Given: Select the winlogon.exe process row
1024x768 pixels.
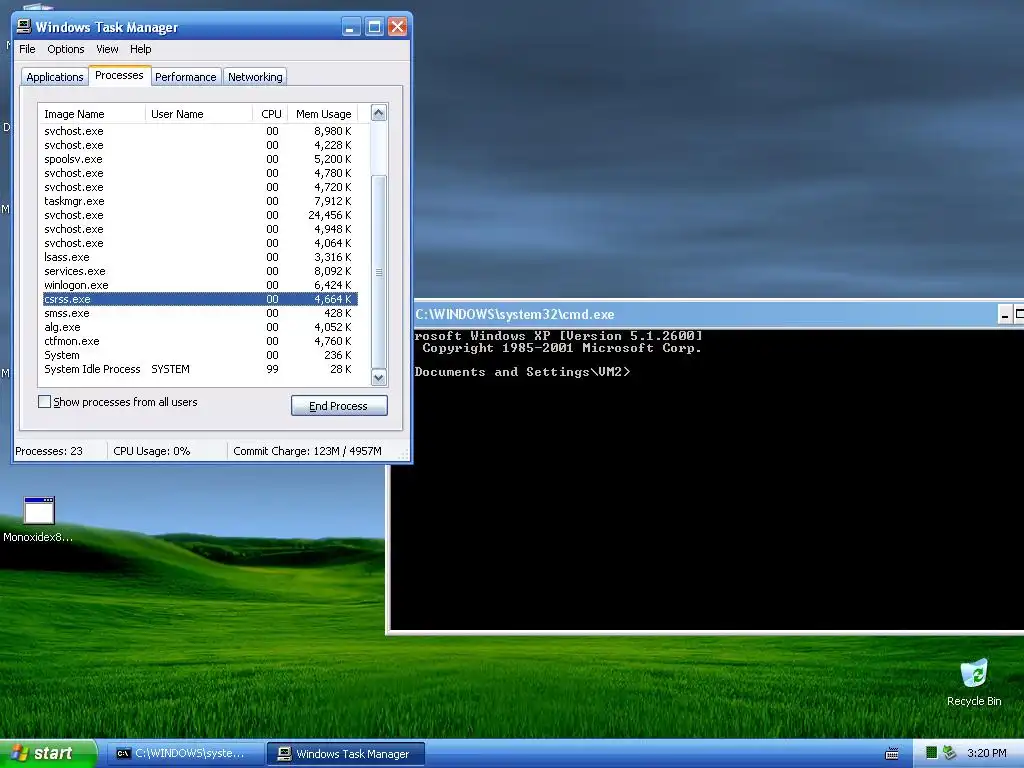Looking at the screenshot, I should pyautogui.click(x=200, y=285).
